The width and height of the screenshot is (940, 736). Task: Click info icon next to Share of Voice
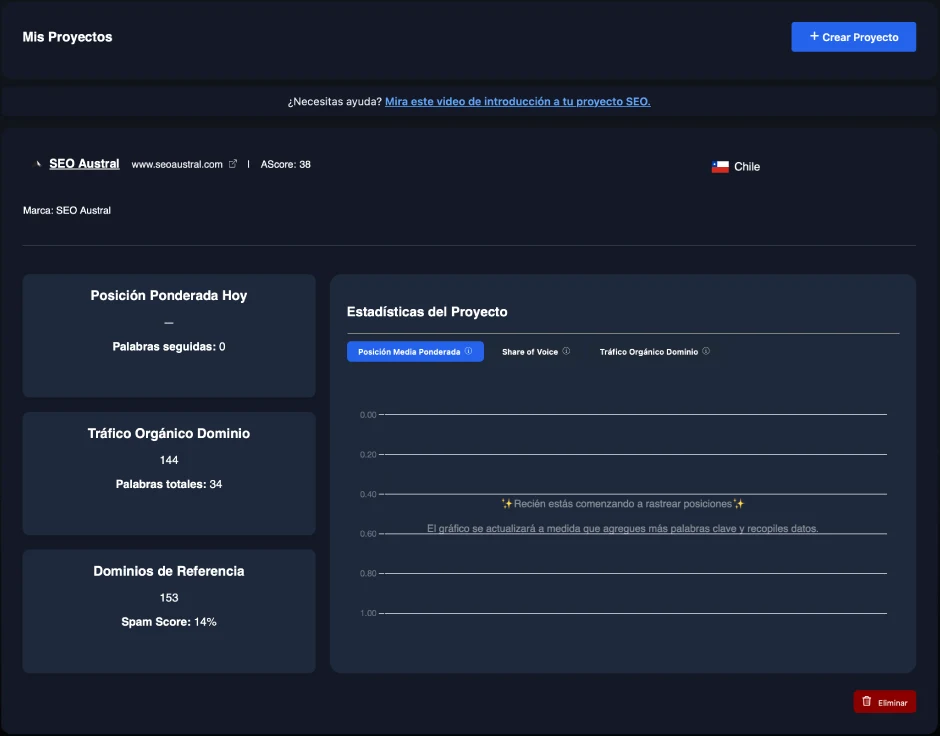coord(566,351)
